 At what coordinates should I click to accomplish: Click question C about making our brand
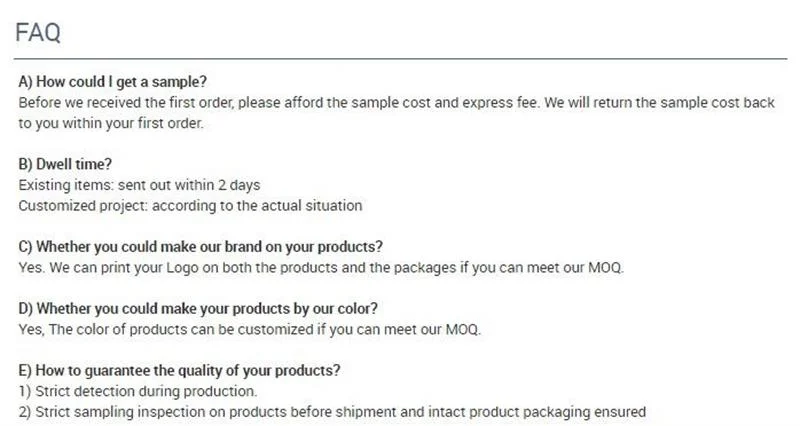tap(201, 246)
